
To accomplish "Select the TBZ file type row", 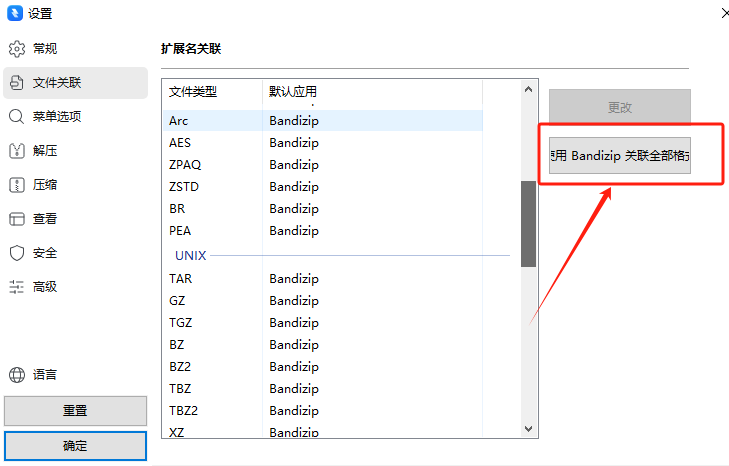I will click(x=323, y=388).
